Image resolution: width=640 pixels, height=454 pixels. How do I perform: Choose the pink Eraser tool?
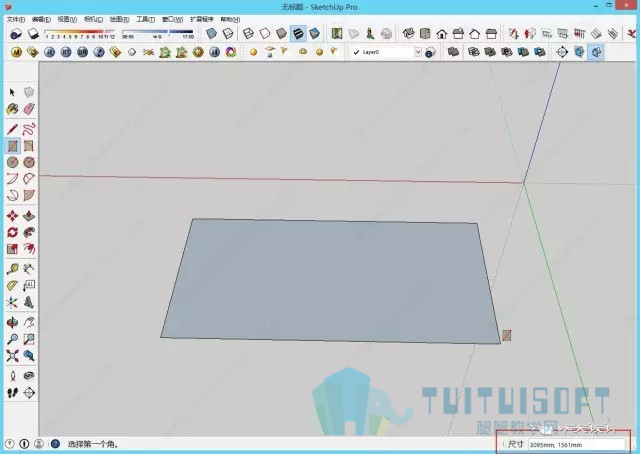[x=29, y=109]
